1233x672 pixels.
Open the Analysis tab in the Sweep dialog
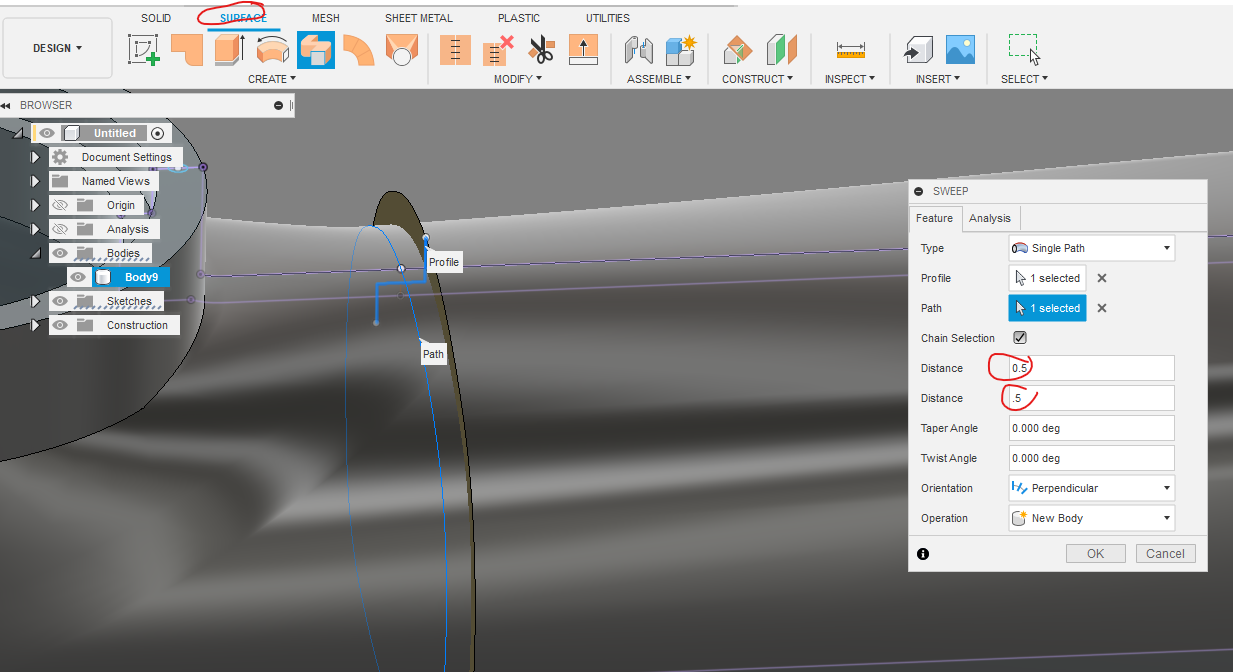coord(989,218)
